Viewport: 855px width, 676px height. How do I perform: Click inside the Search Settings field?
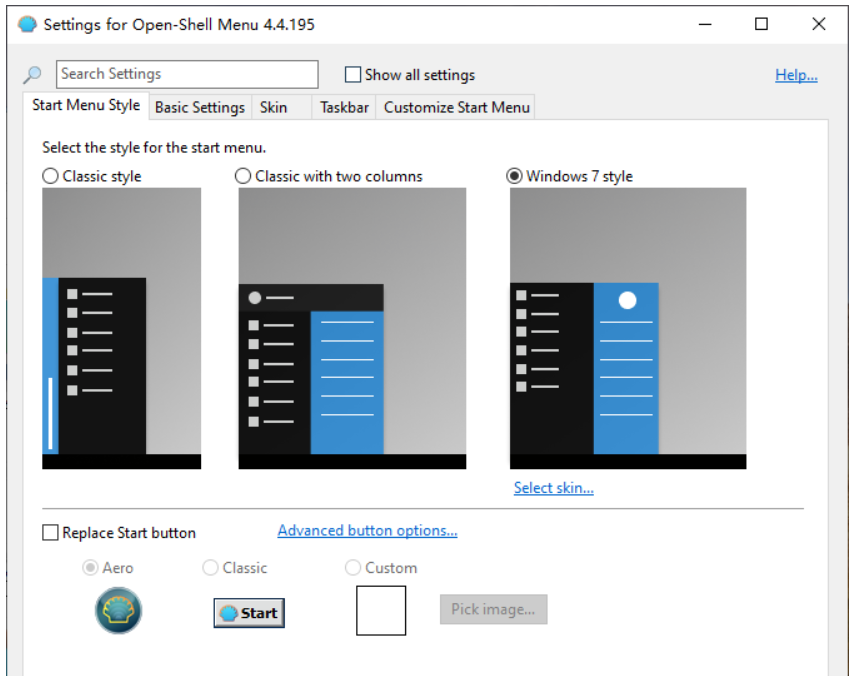[187, 74]
